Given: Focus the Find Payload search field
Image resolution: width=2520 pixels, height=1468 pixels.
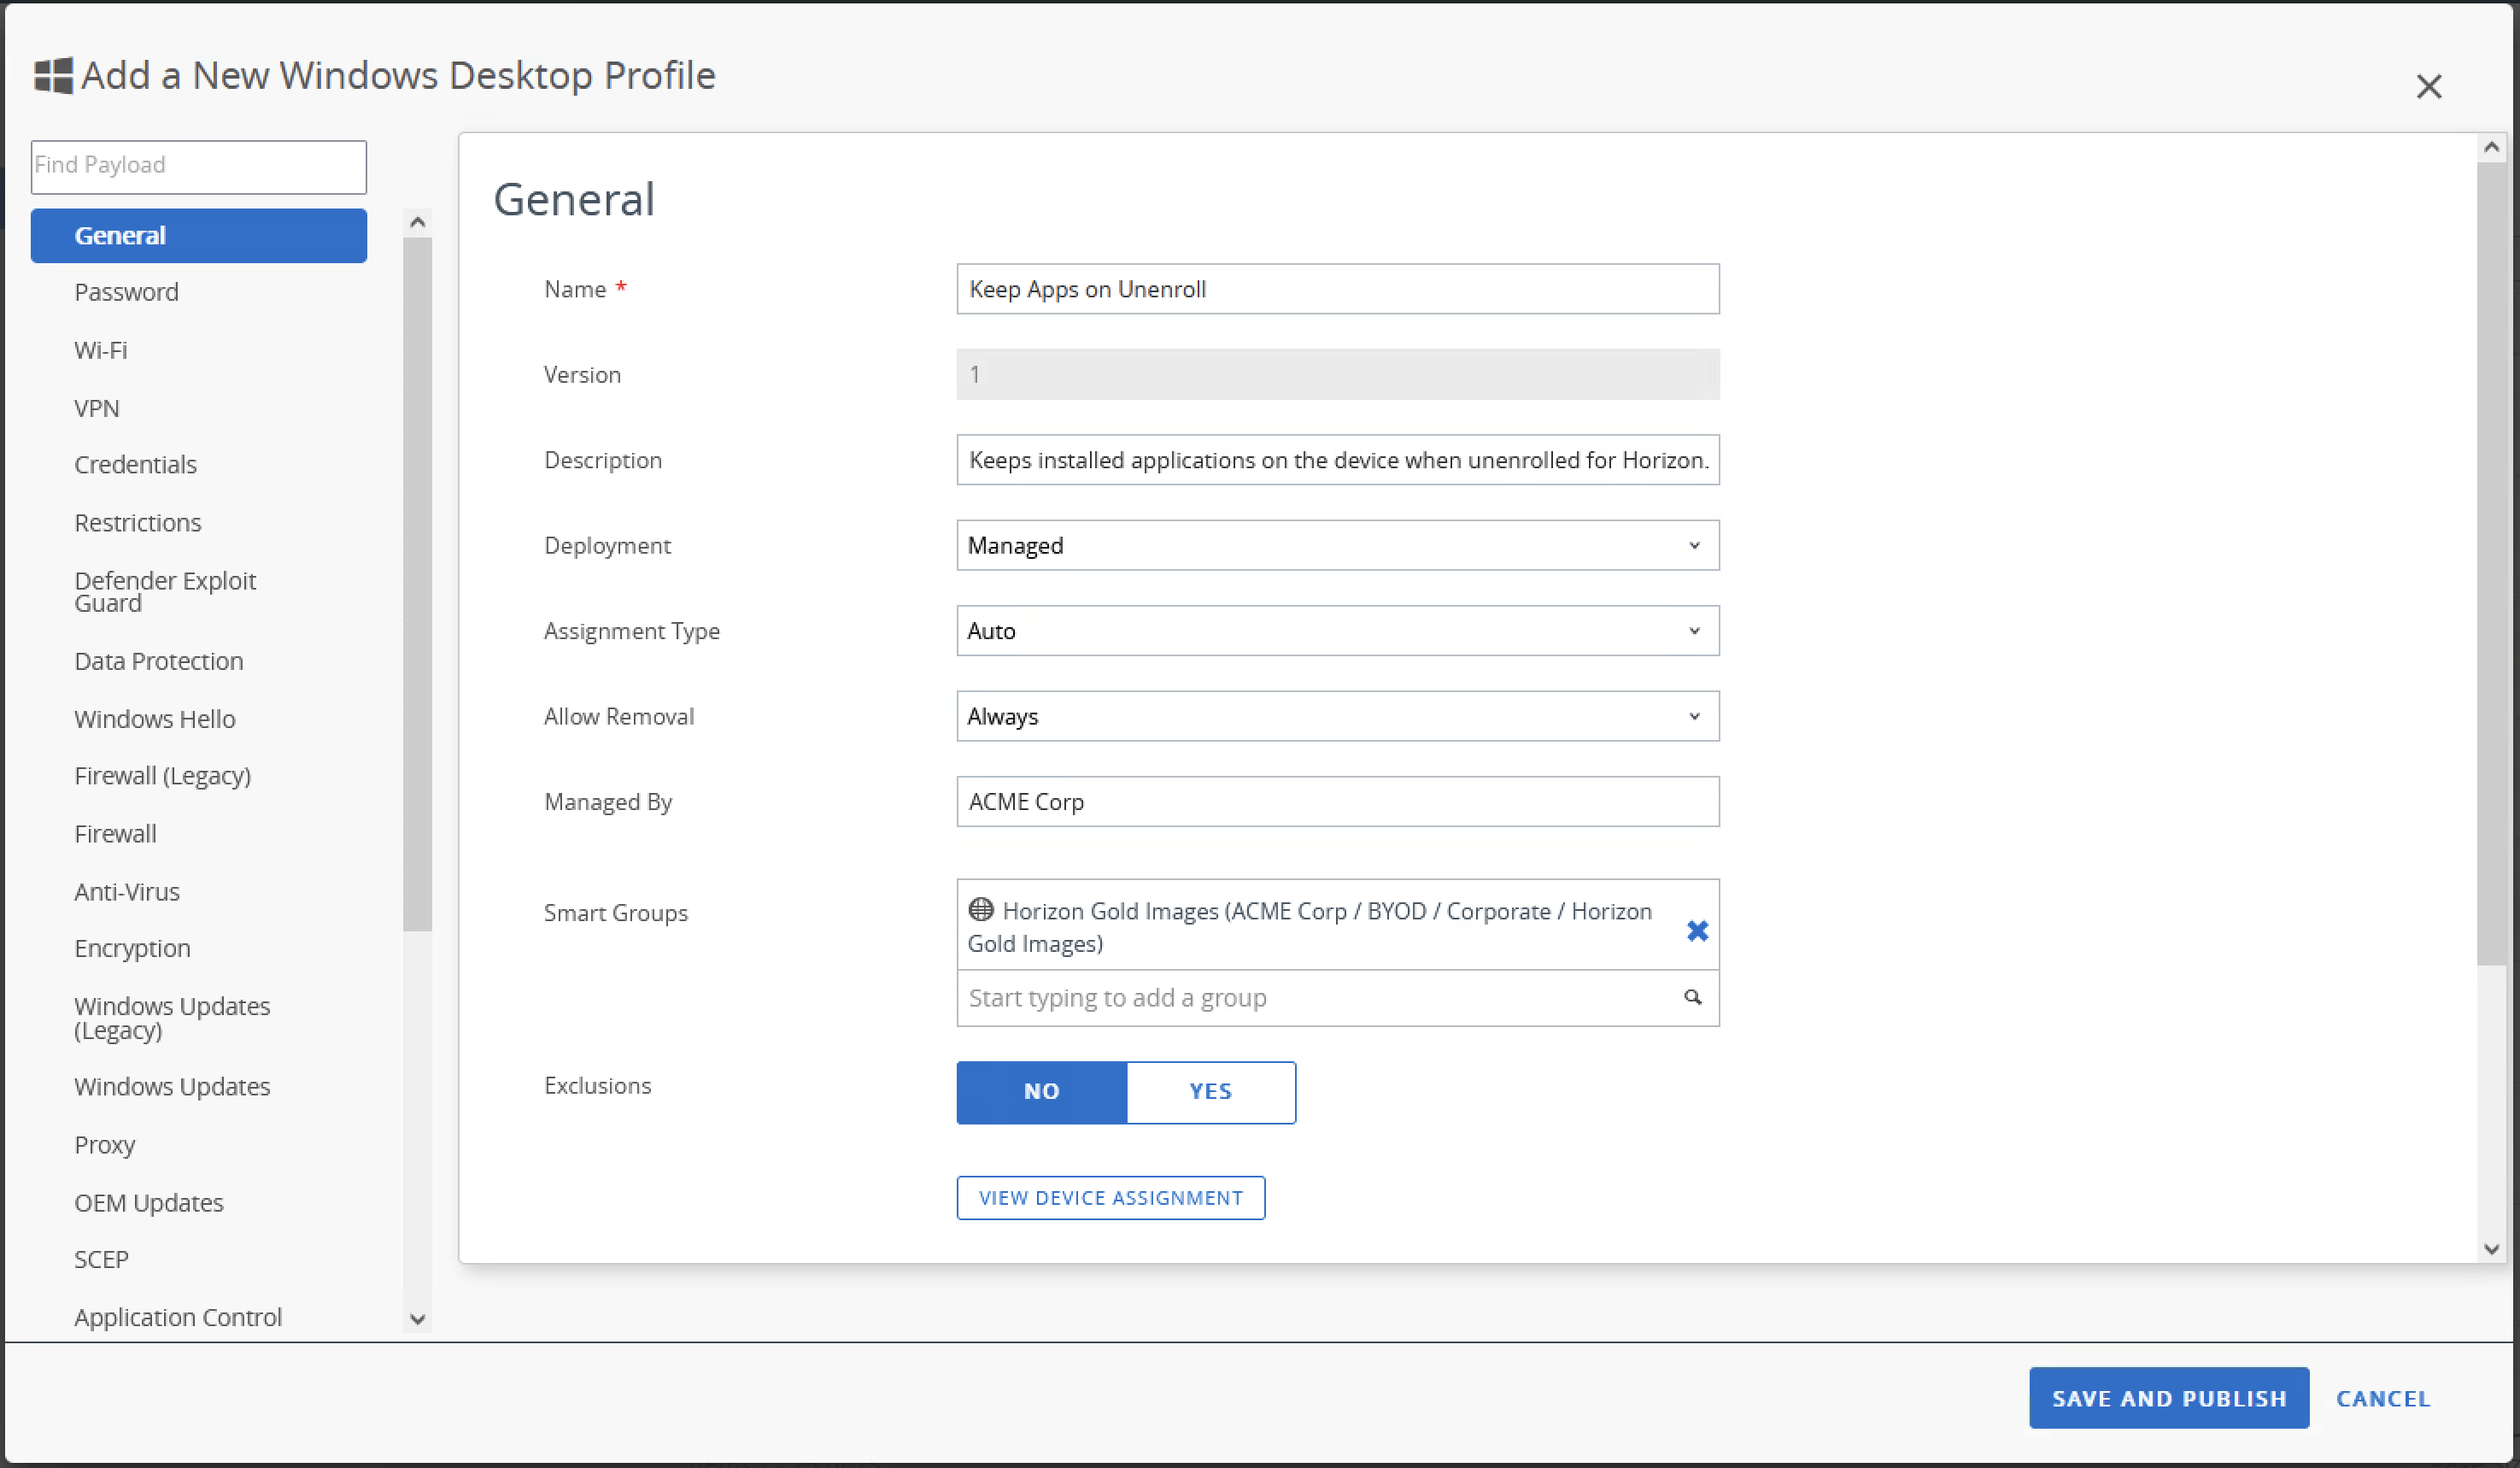Looking at the screenshot, I should (198, 166).
